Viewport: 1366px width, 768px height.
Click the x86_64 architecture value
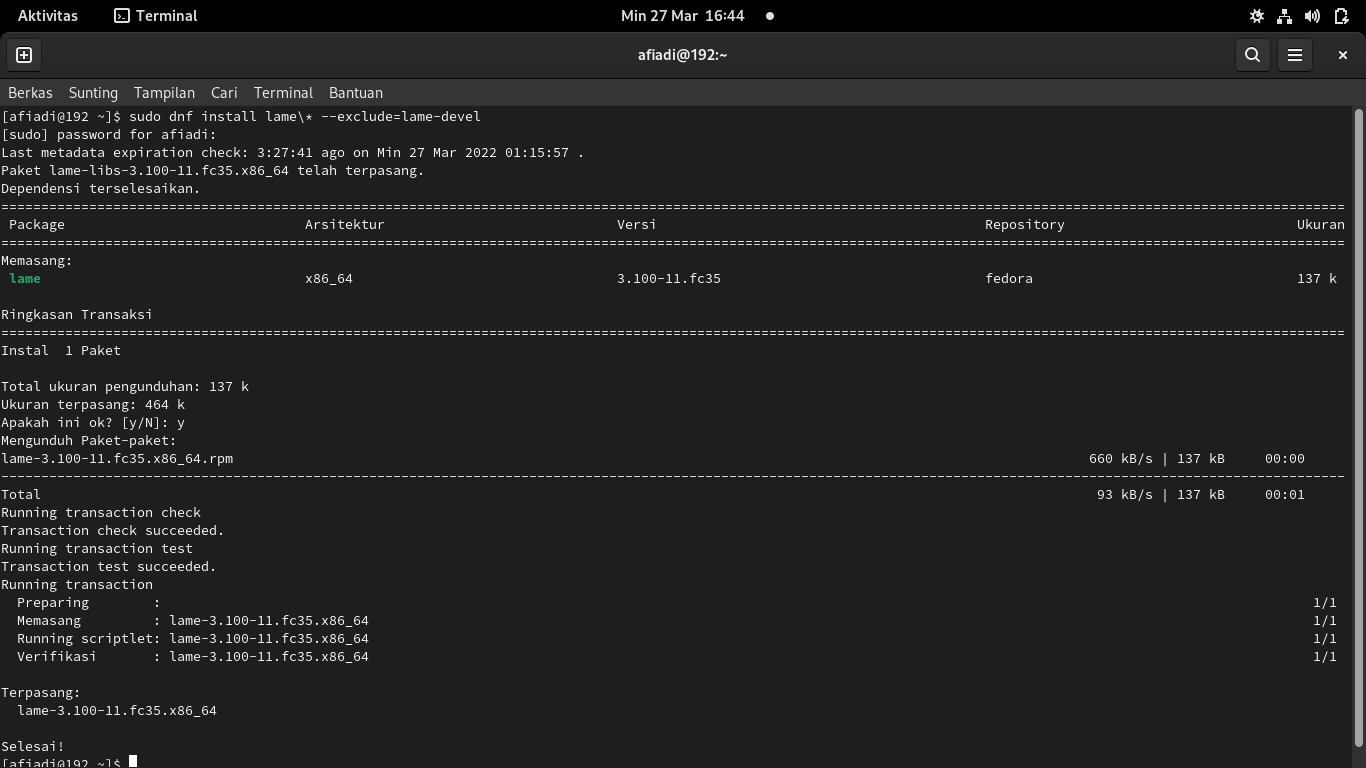click(x=329, y=278)
